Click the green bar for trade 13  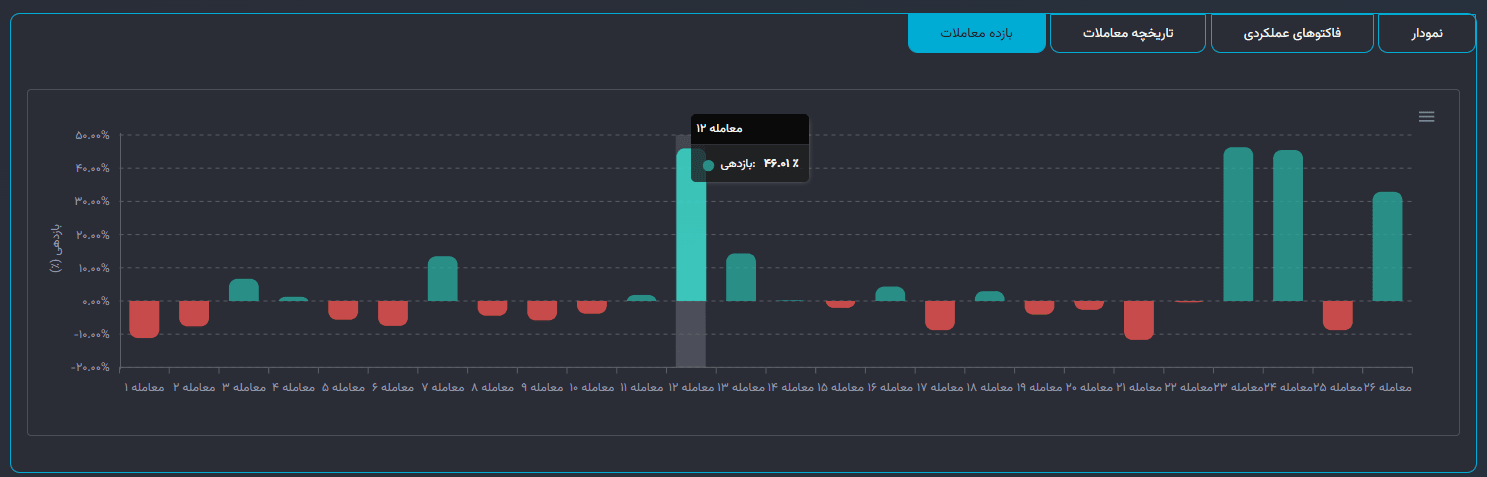coord(740,278)
